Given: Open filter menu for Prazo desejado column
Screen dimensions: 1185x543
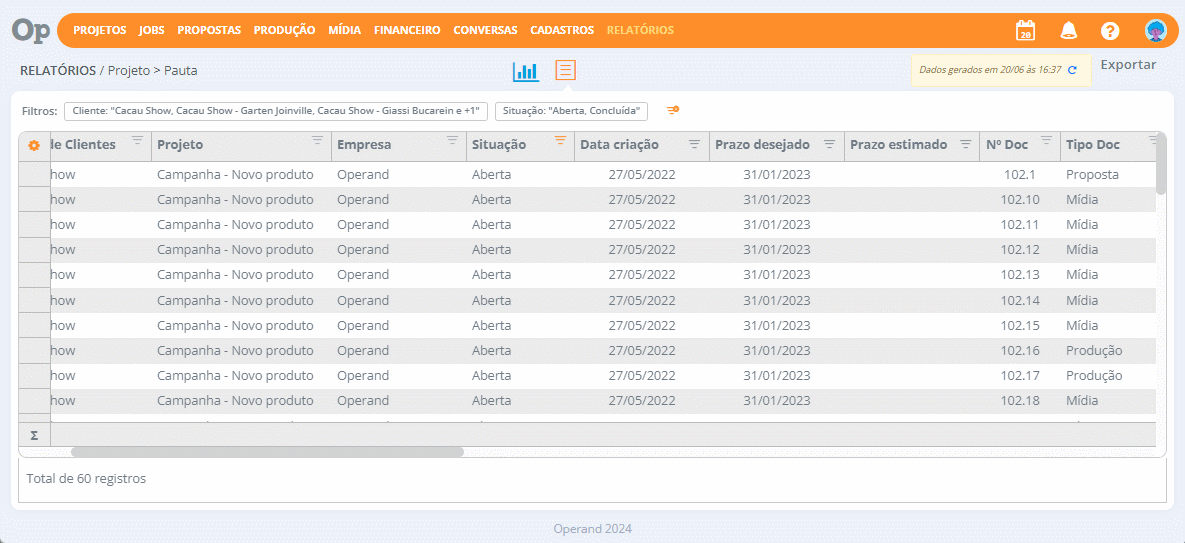Looking at the screenshot, I should (x=829, y=144).
